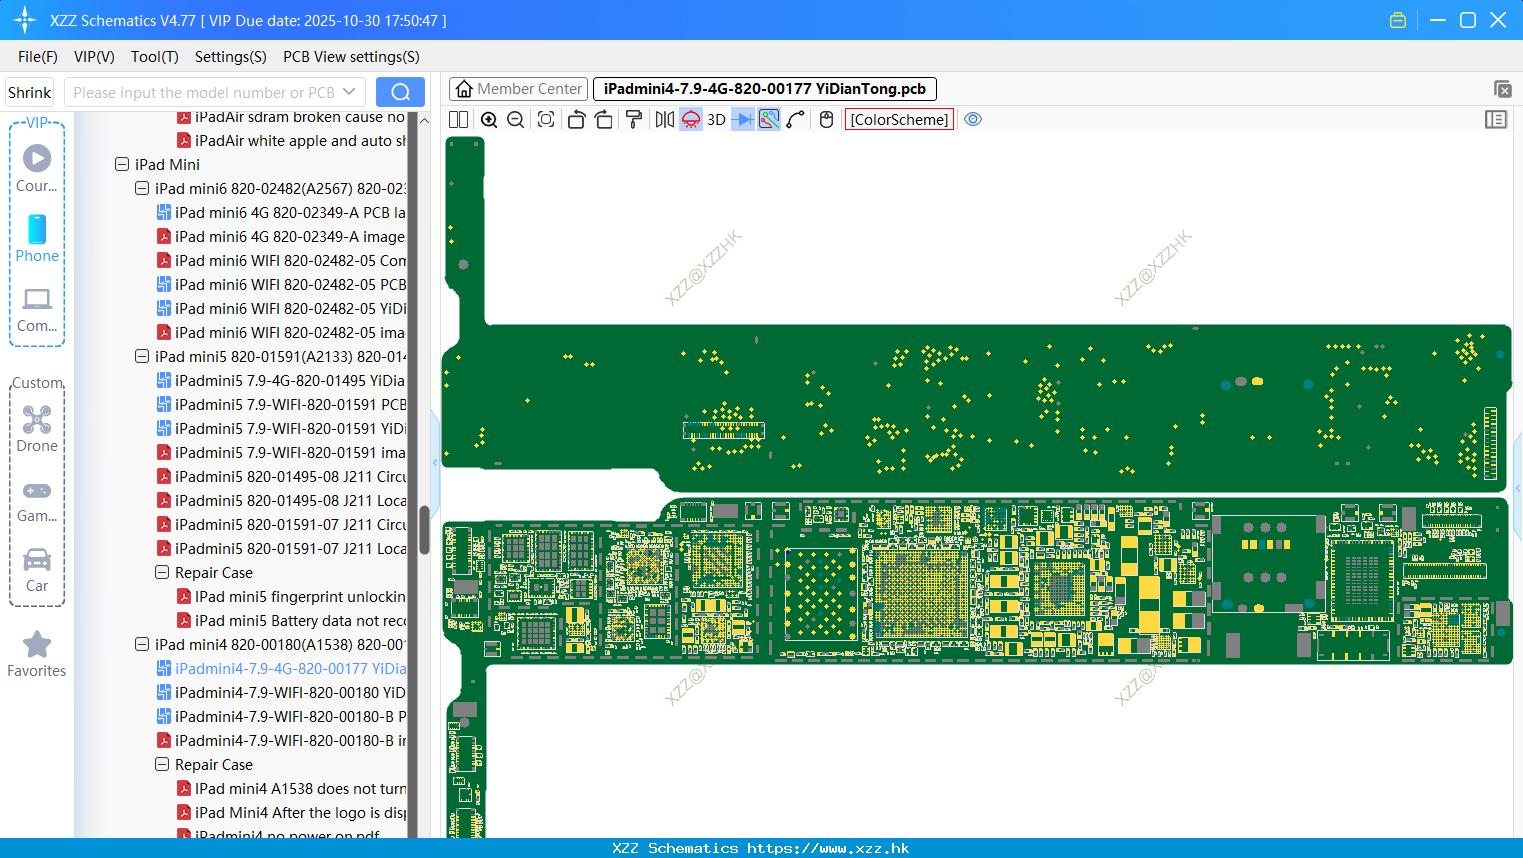Image resolution: width=1523 pixels, height=858 pixels.
Task: Open IPad mini5 Battery data not received case
Action: pyautogui.click(x=291, y=620)
